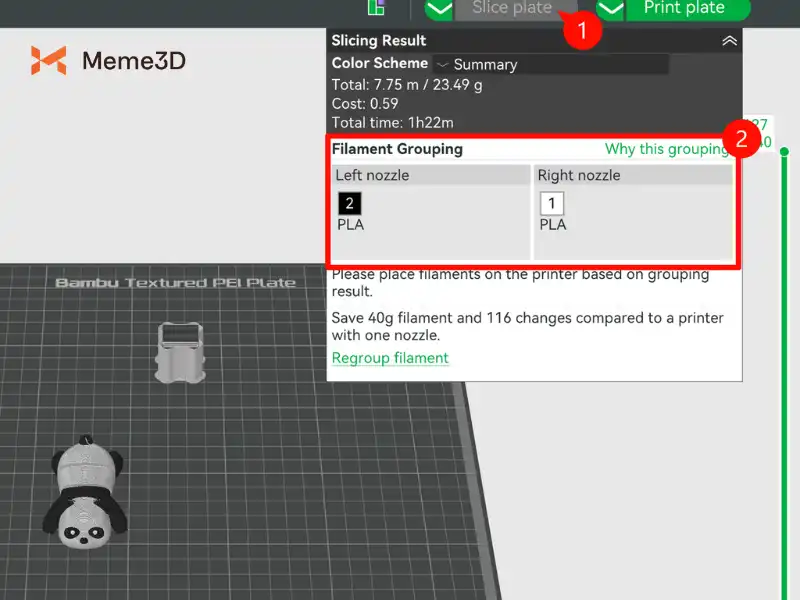Open the dropdown arrow beside Print plate
This screenshot has height=600, width=800.
610,10
